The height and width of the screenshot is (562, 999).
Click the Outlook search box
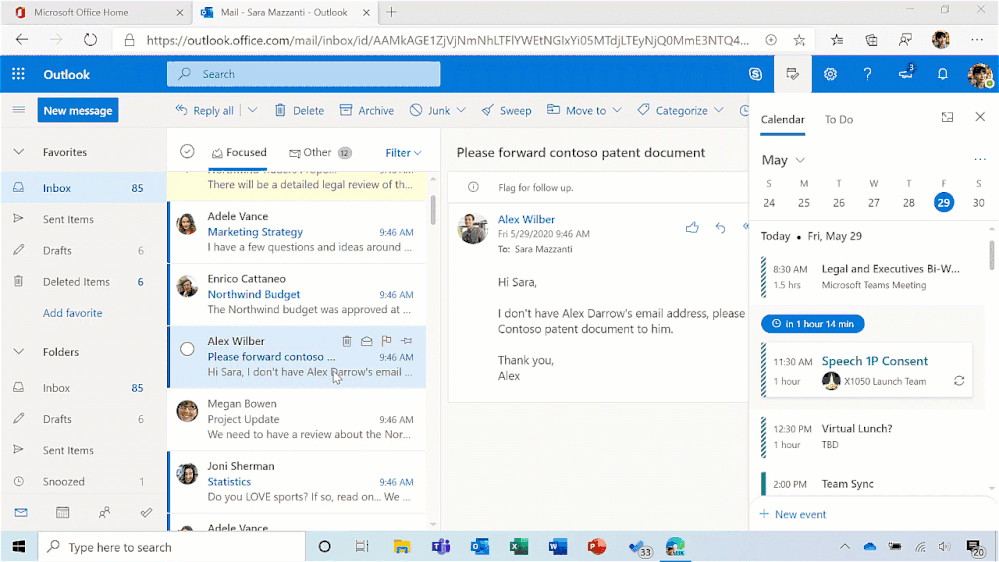[303, 74]
